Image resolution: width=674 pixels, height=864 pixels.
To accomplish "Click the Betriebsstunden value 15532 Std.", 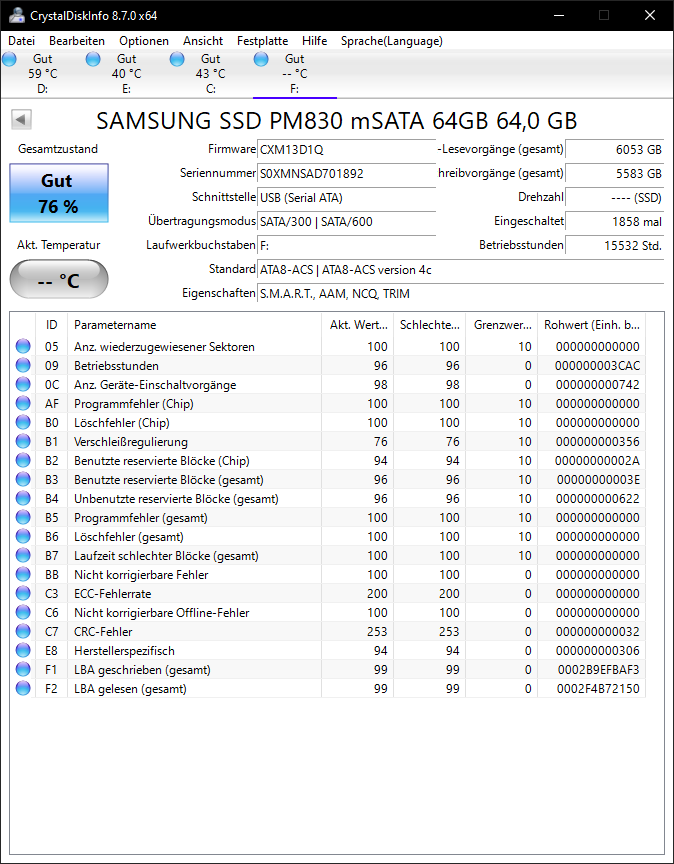I will [615, 246].
